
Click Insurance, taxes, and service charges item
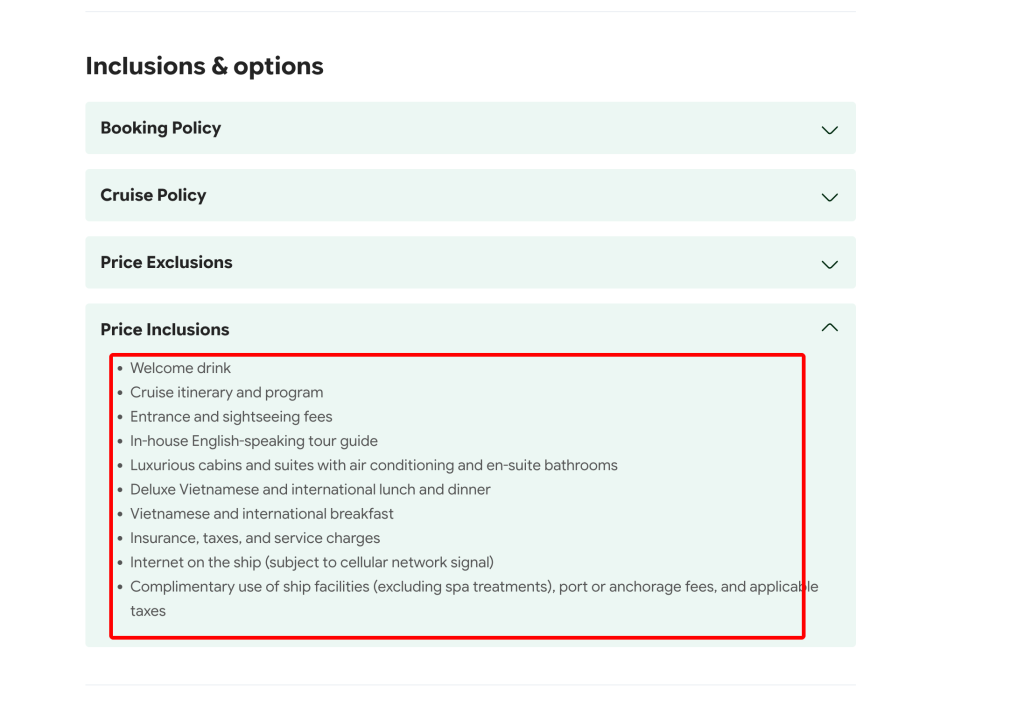click(x=255, y=538)
